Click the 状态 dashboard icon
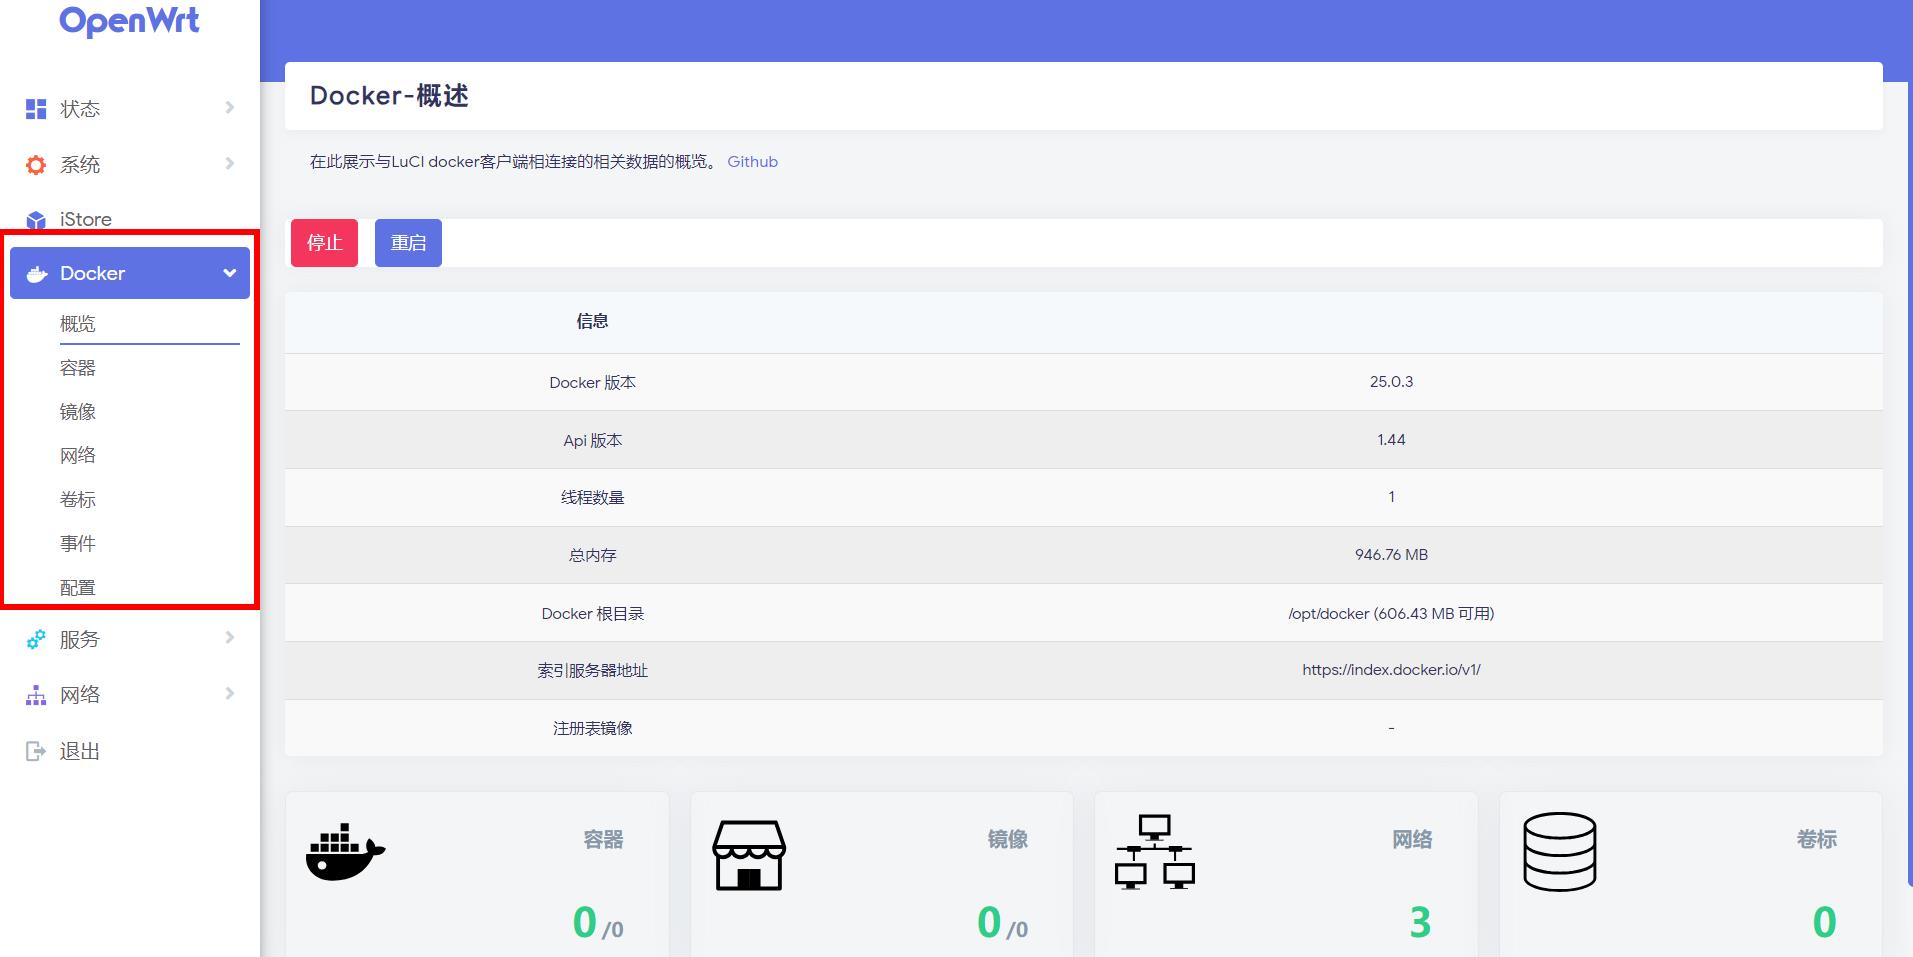 pos(36,109)
